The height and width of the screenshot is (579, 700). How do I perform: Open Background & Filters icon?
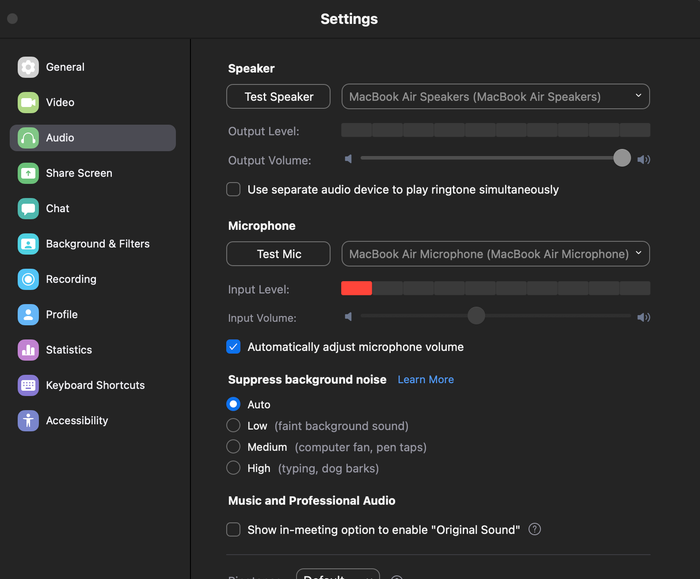(28, 244)
